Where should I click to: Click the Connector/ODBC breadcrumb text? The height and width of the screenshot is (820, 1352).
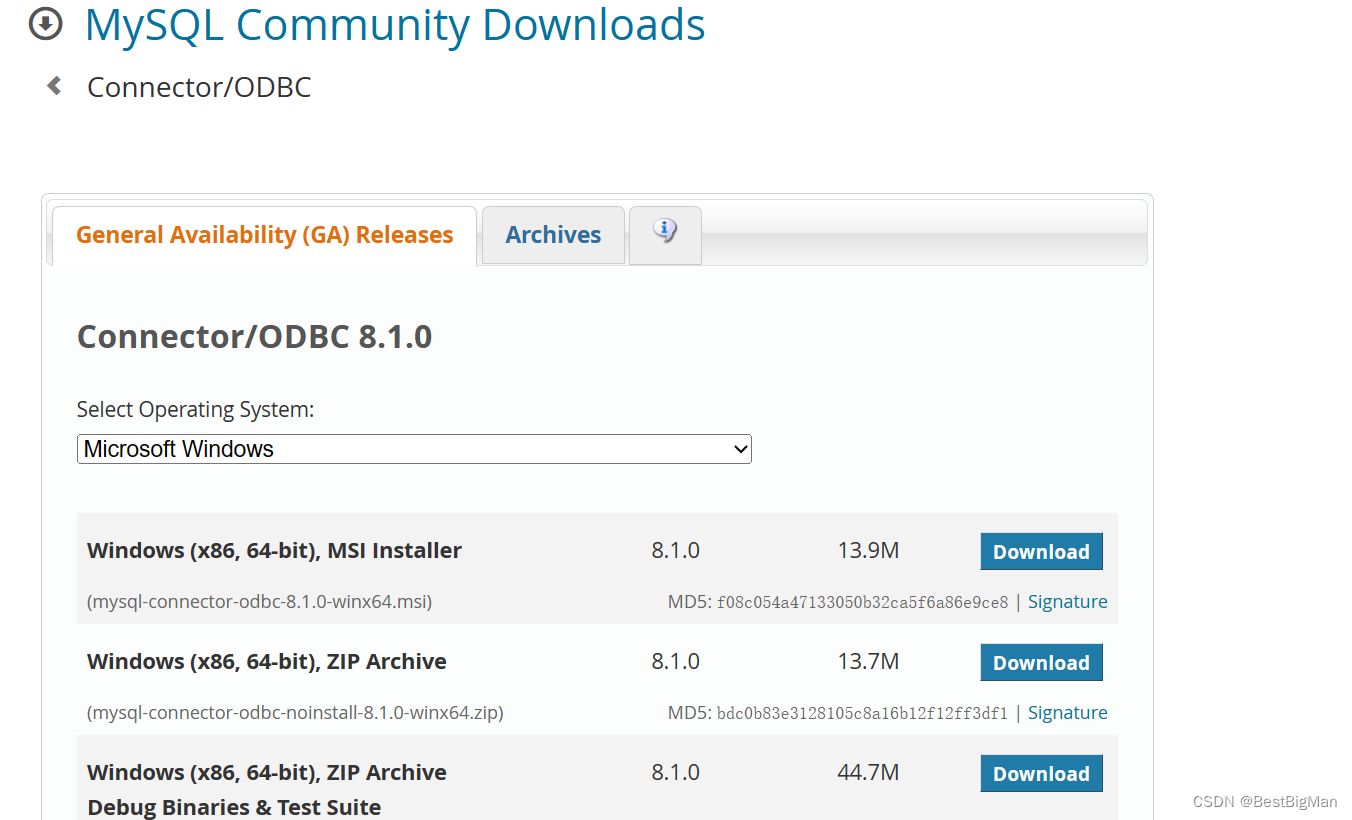[x=199, y=87]
